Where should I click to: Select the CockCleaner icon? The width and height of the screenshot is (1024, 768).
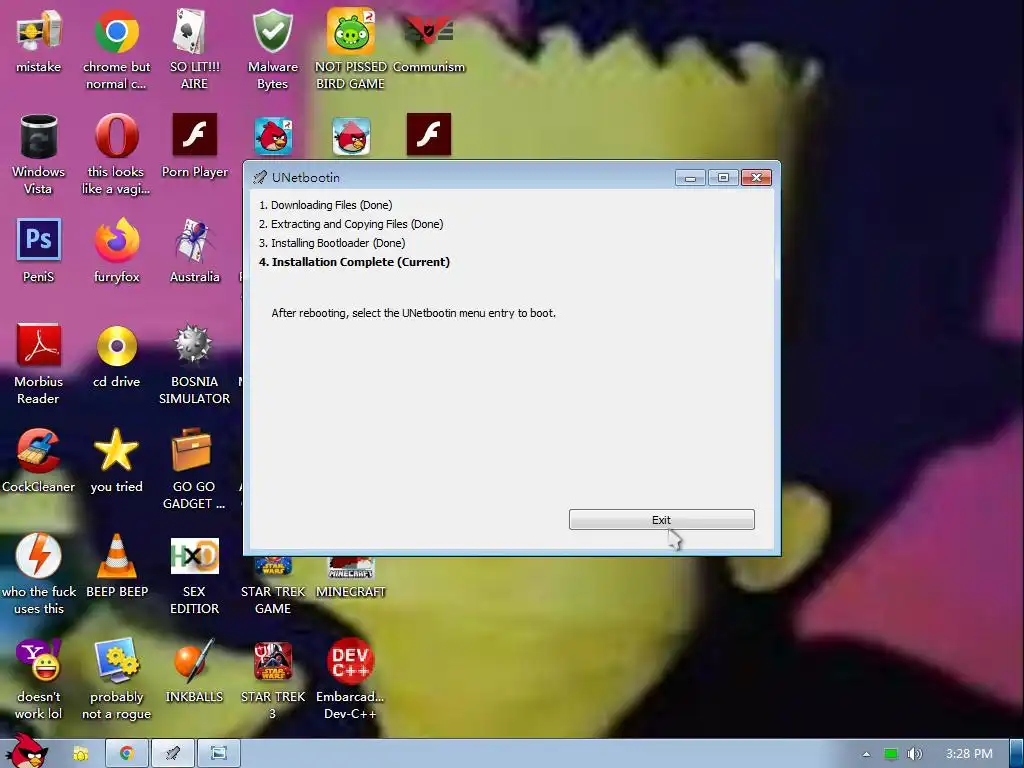pos(39,461)
